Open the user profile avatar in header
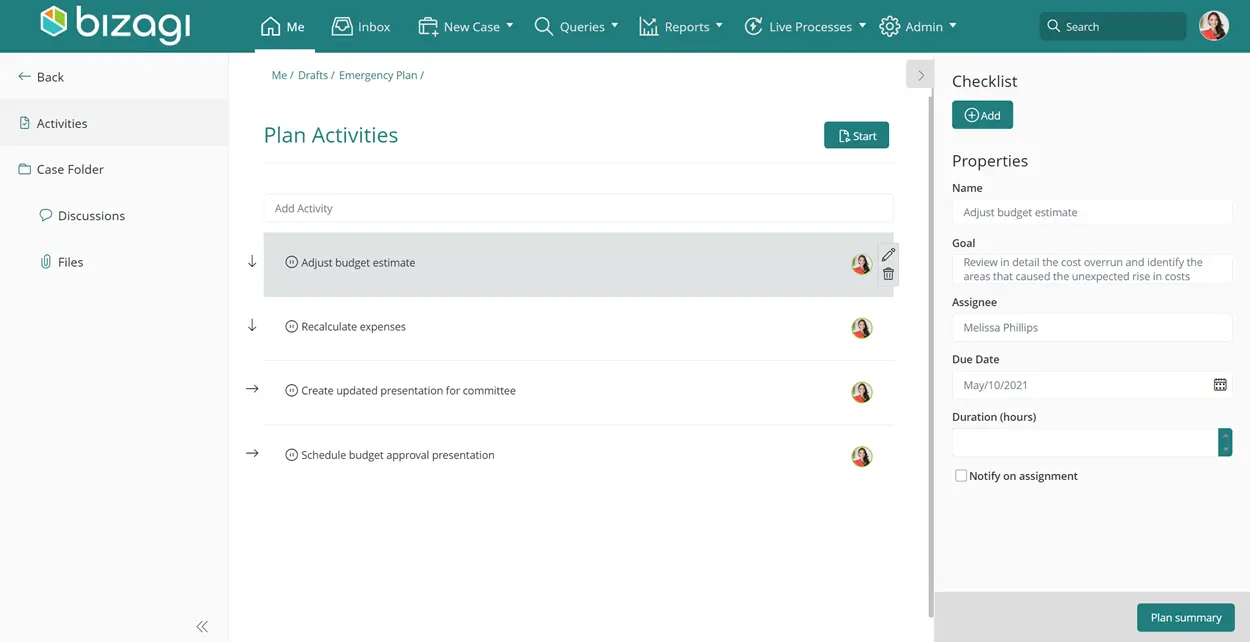1250x642 pixels. [x=1214, y=26]
